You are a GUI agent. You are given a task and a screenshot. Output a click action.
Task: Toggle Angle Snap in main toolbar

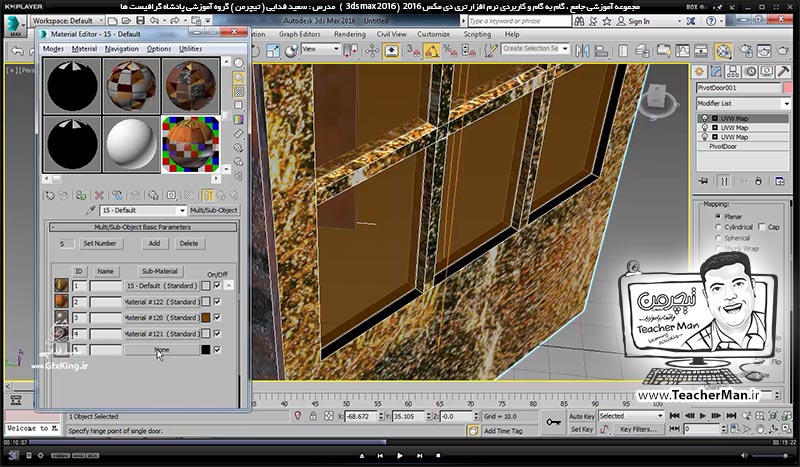pos(432,51)
